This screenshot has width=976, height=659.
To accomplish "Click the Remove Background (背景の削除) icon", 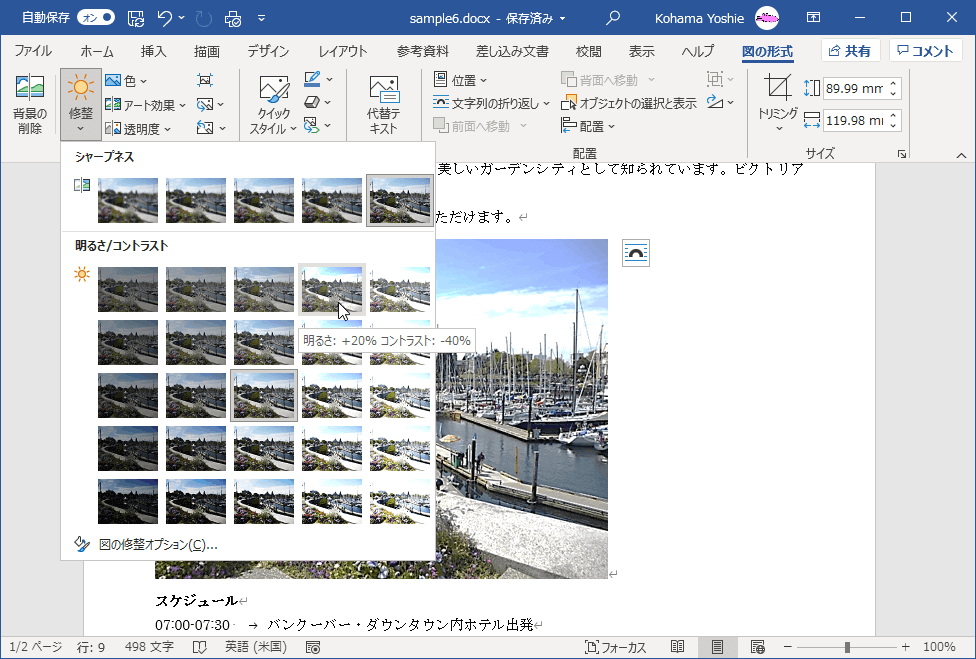I will coord(29,87).
